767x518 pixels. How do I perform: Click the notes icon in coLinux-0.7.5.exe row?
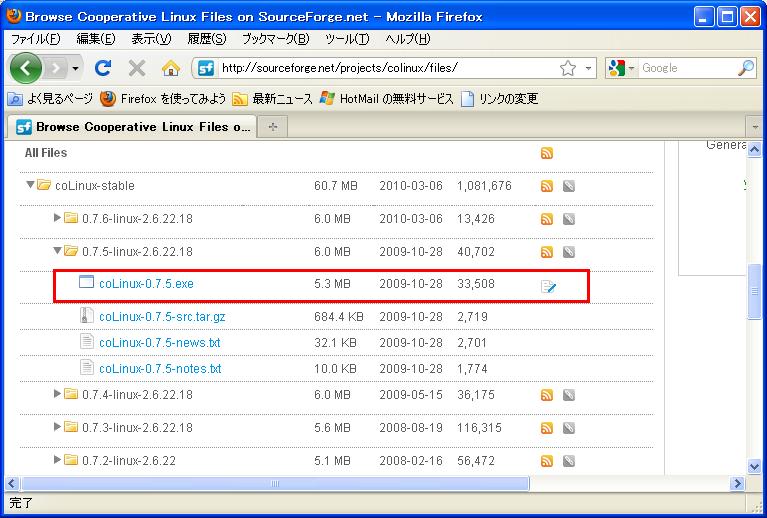[548, 286]
